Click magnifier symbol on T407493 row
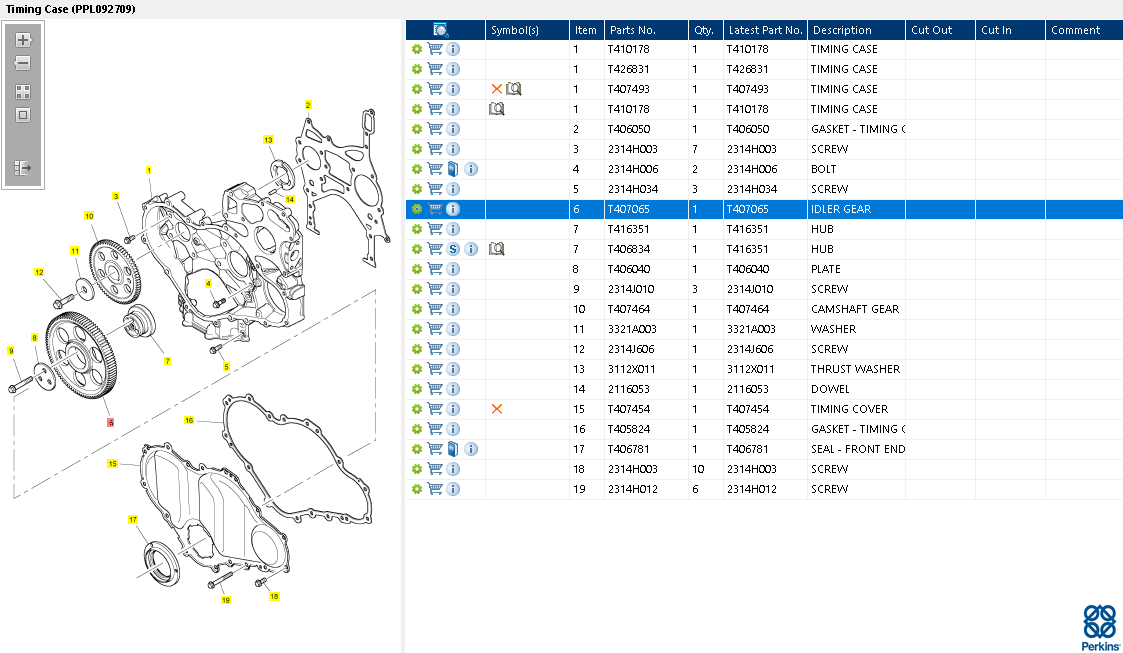1123x653 pixels. coord(514,89)
